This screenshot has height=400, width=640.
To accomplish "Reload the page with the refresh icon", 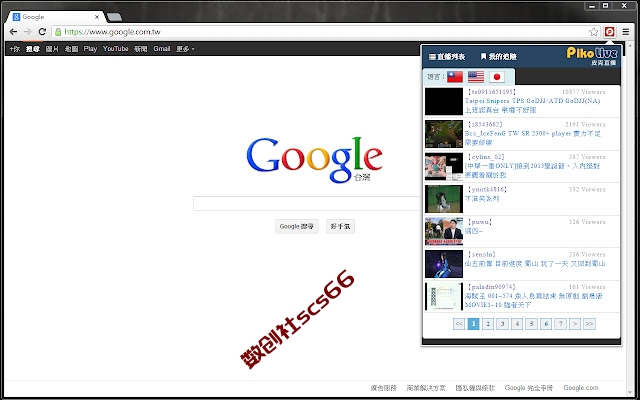I will 42,31.
